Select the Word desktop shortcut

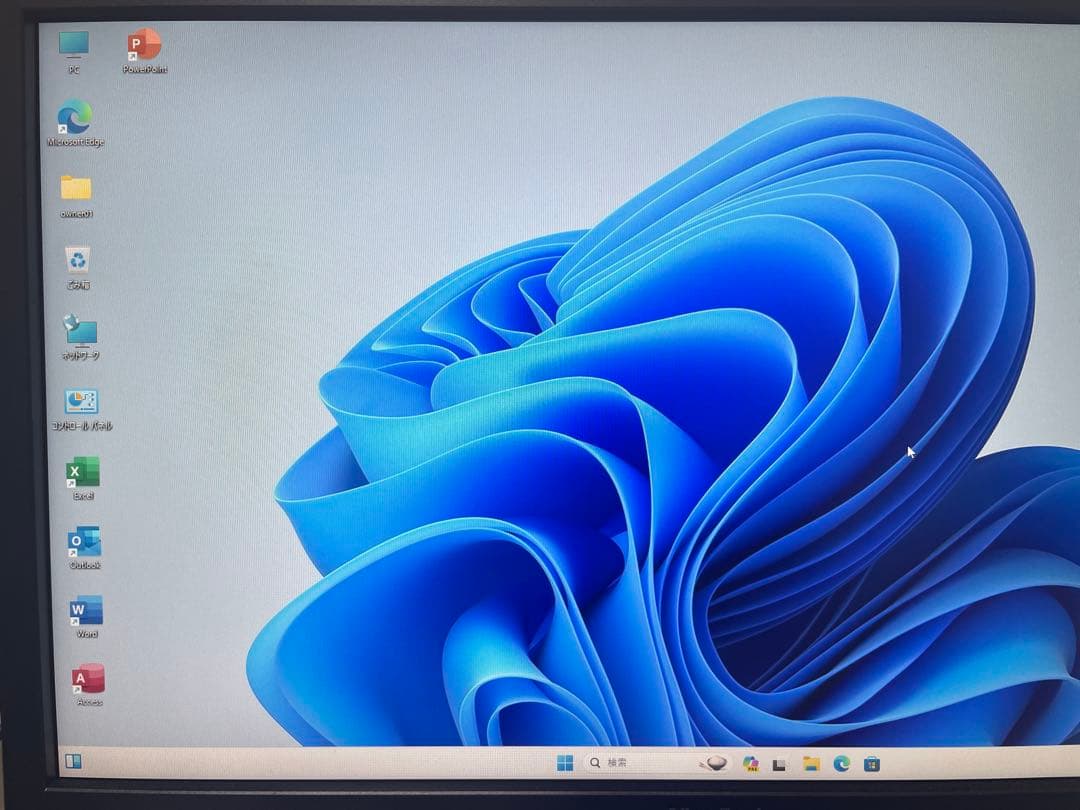pyautogui.click(x=86, y=611)
